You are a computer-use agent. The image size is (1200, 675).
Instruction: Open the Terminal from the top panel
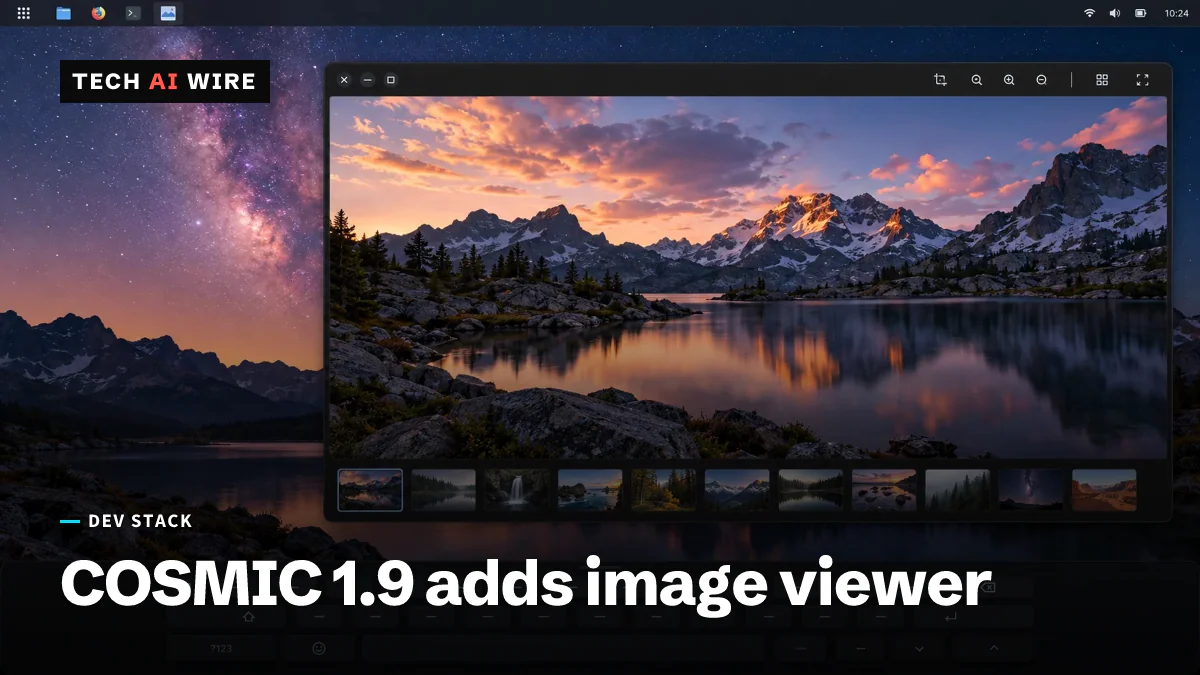tap(132, 13)
